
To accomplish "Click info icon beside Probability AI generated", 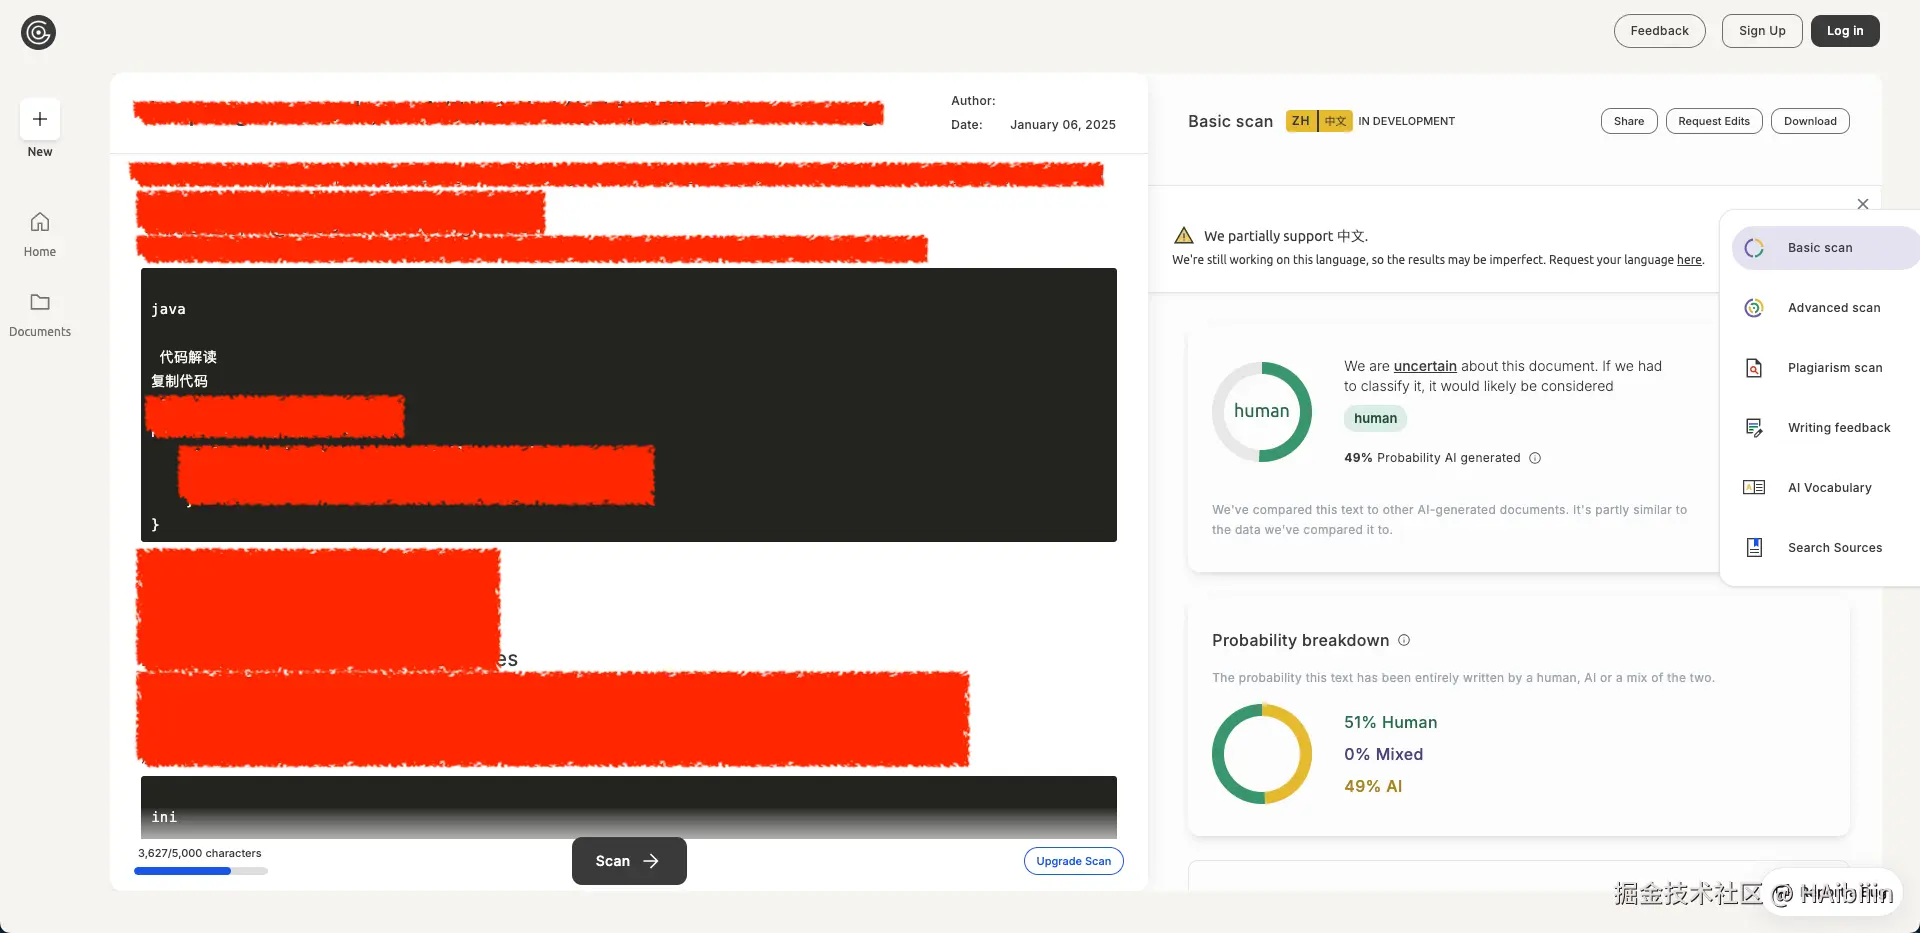I will point(1535,458).
